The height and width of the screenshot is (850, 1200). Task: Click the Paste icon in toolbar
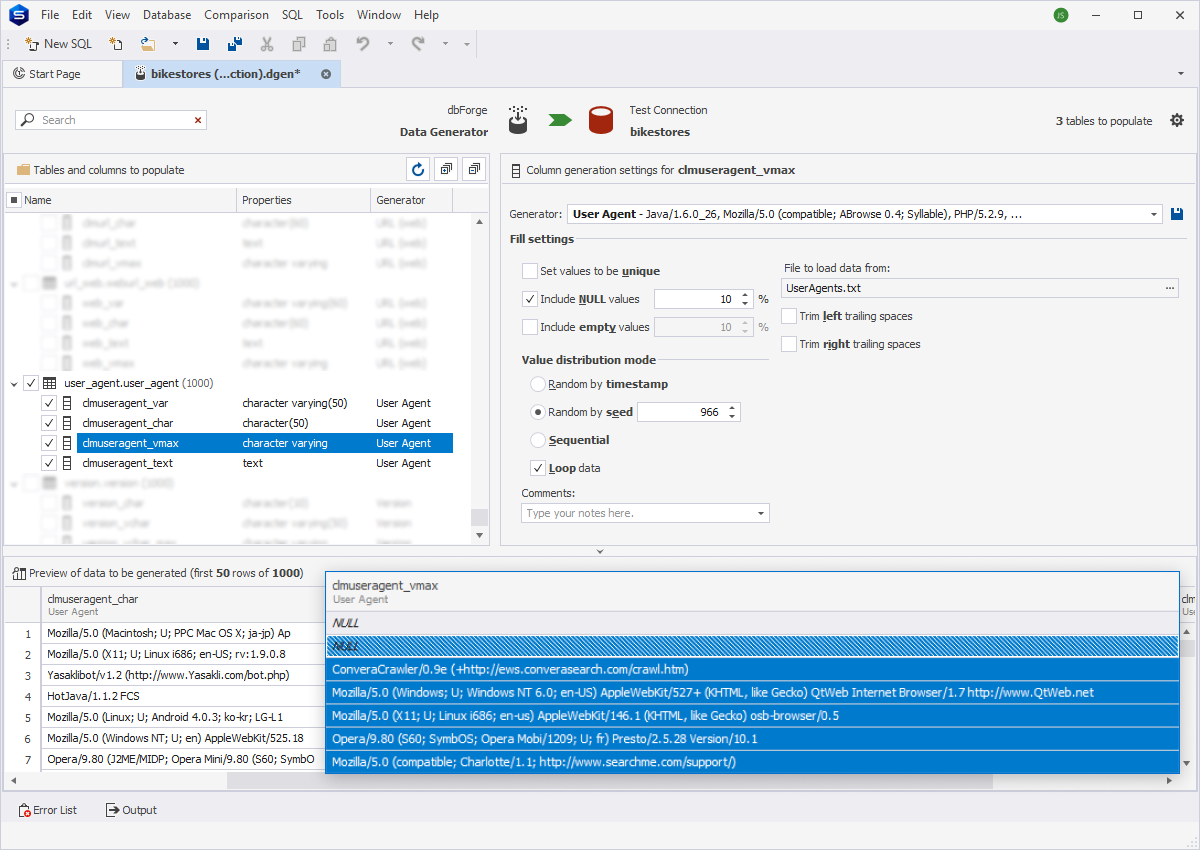[x=330, y=44]
